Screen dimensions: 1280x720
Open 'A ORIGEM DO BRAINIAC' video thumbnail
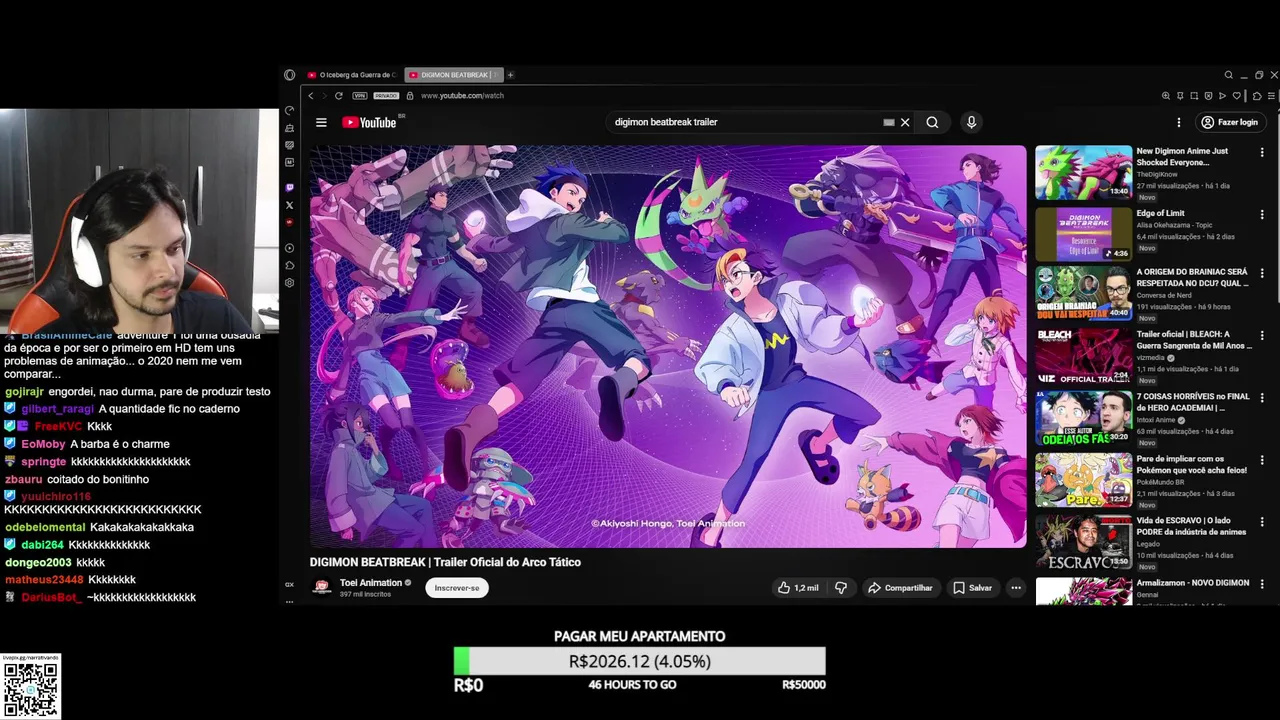click(x=1083, y=293)
